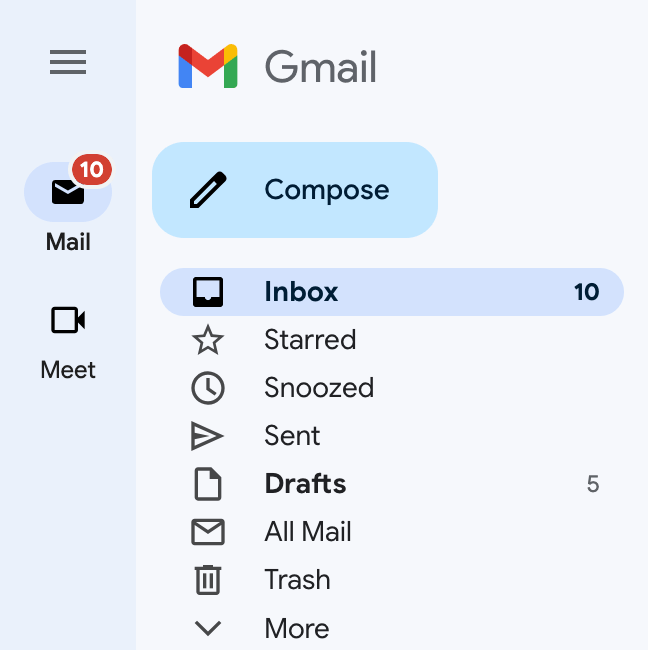The width and height of the screenshot is (648, 650).
Task: Click the Compose button
Action: click(x=295, y=190)
